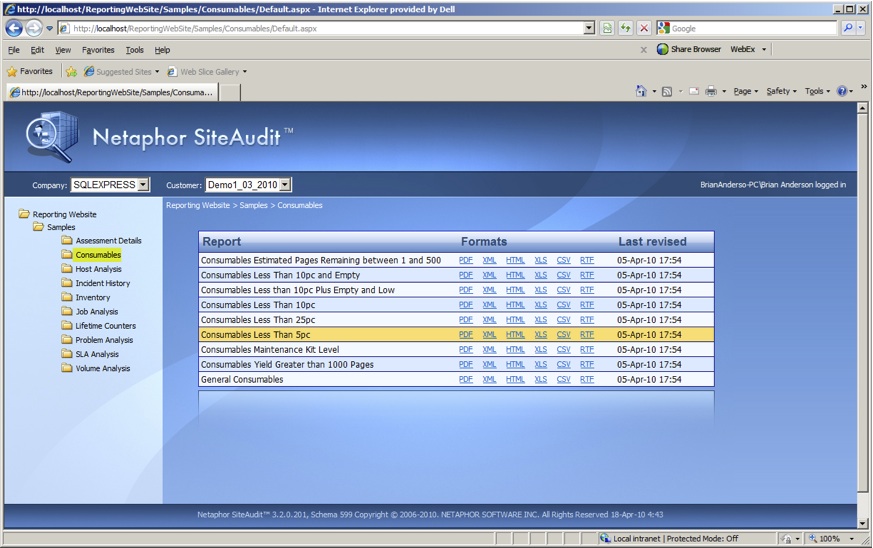Click Consumables Yield Greater than 1000 Pages
The height and width of the screenshot is (548, 873).
coord(287,364)
